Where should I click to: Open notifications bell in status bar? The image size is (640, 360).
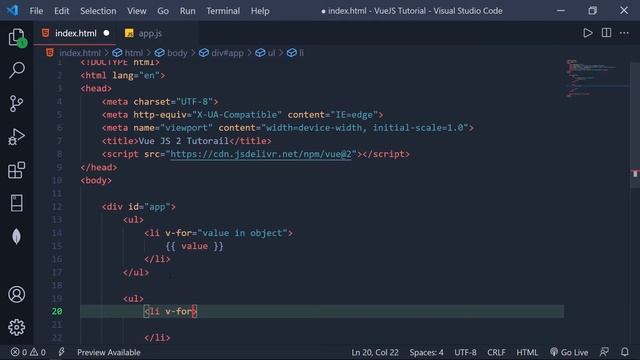click(625, 352)
